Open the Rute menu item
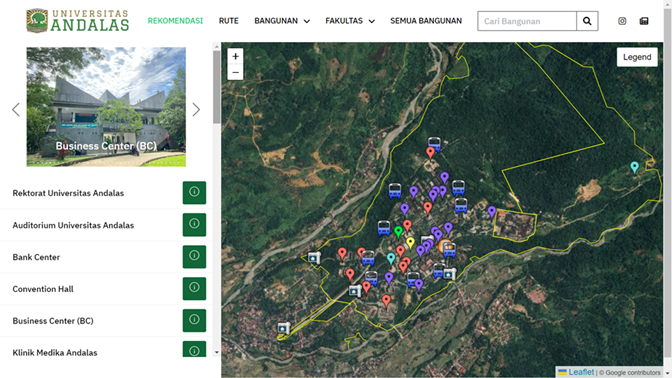This screenshot has height=378, width=672. click(228, 21)
